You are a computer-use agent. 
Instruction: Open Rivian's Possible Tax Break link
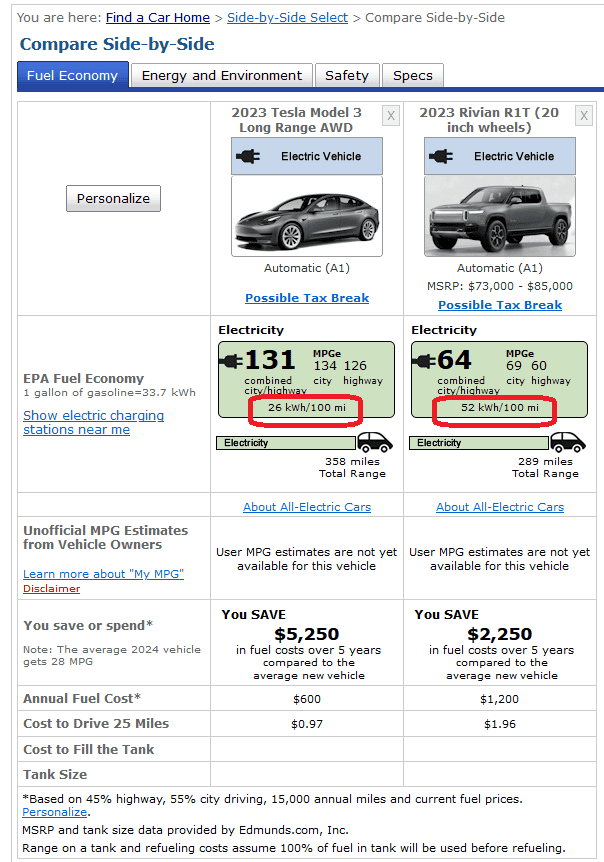tap(500, 305)
